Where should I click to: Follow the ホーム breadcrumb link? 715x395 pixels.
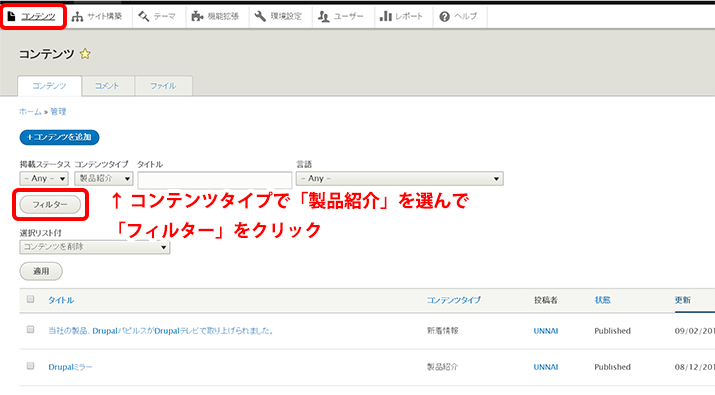30,111
